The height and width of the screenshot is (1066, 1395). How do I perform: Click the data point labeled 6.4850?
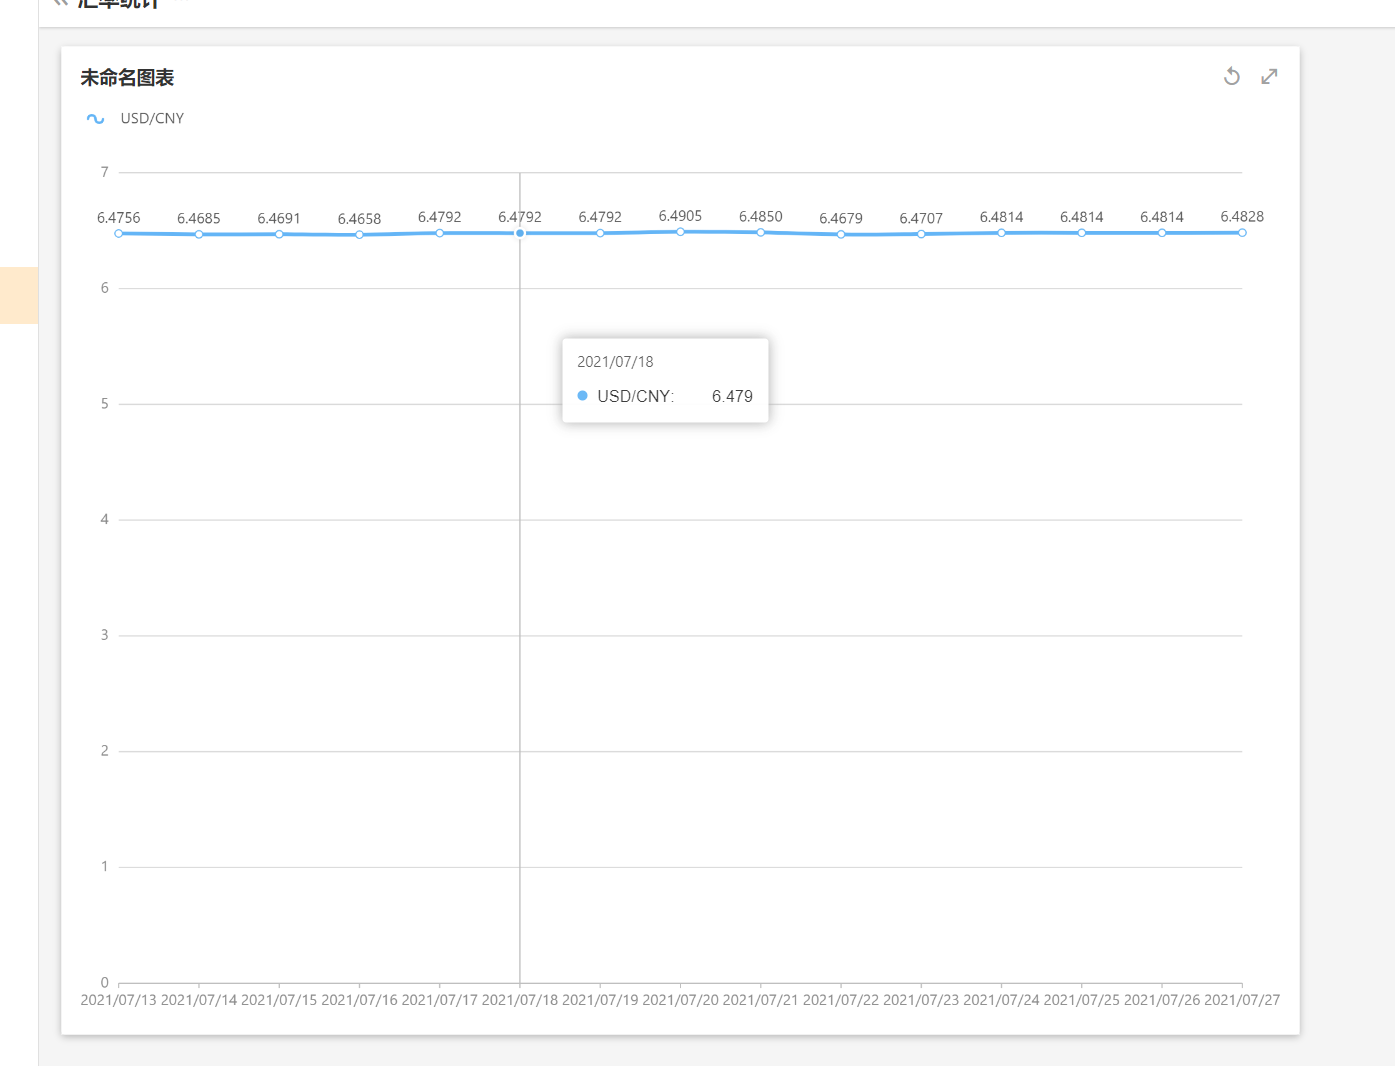click(761, 233)
